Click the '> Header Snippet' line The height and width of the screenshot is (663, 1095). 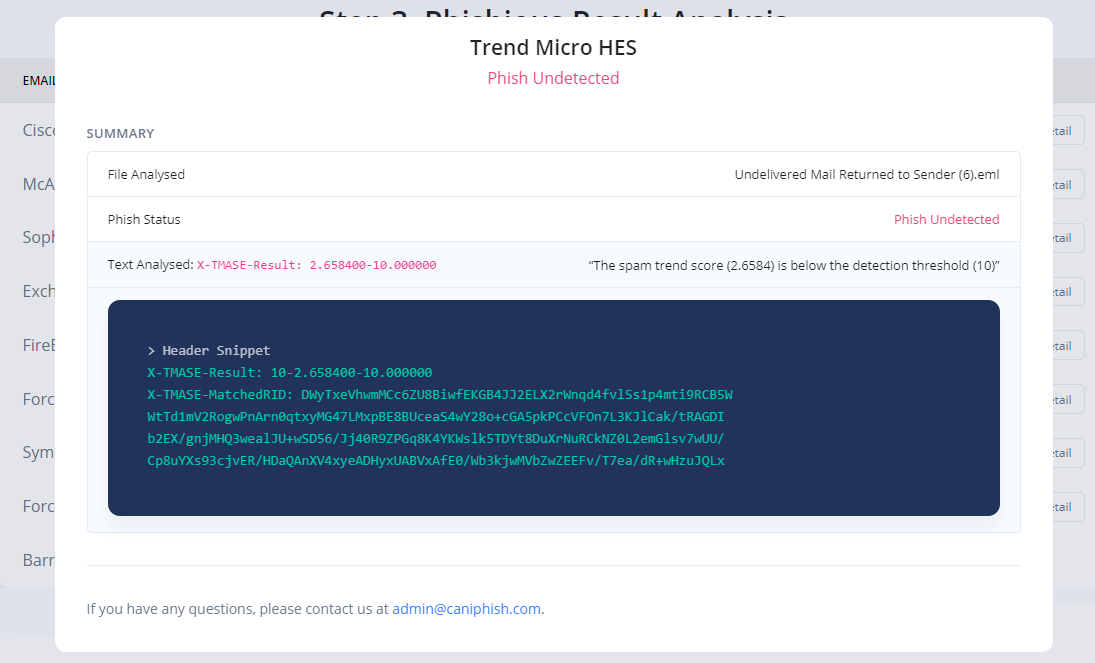209,351
